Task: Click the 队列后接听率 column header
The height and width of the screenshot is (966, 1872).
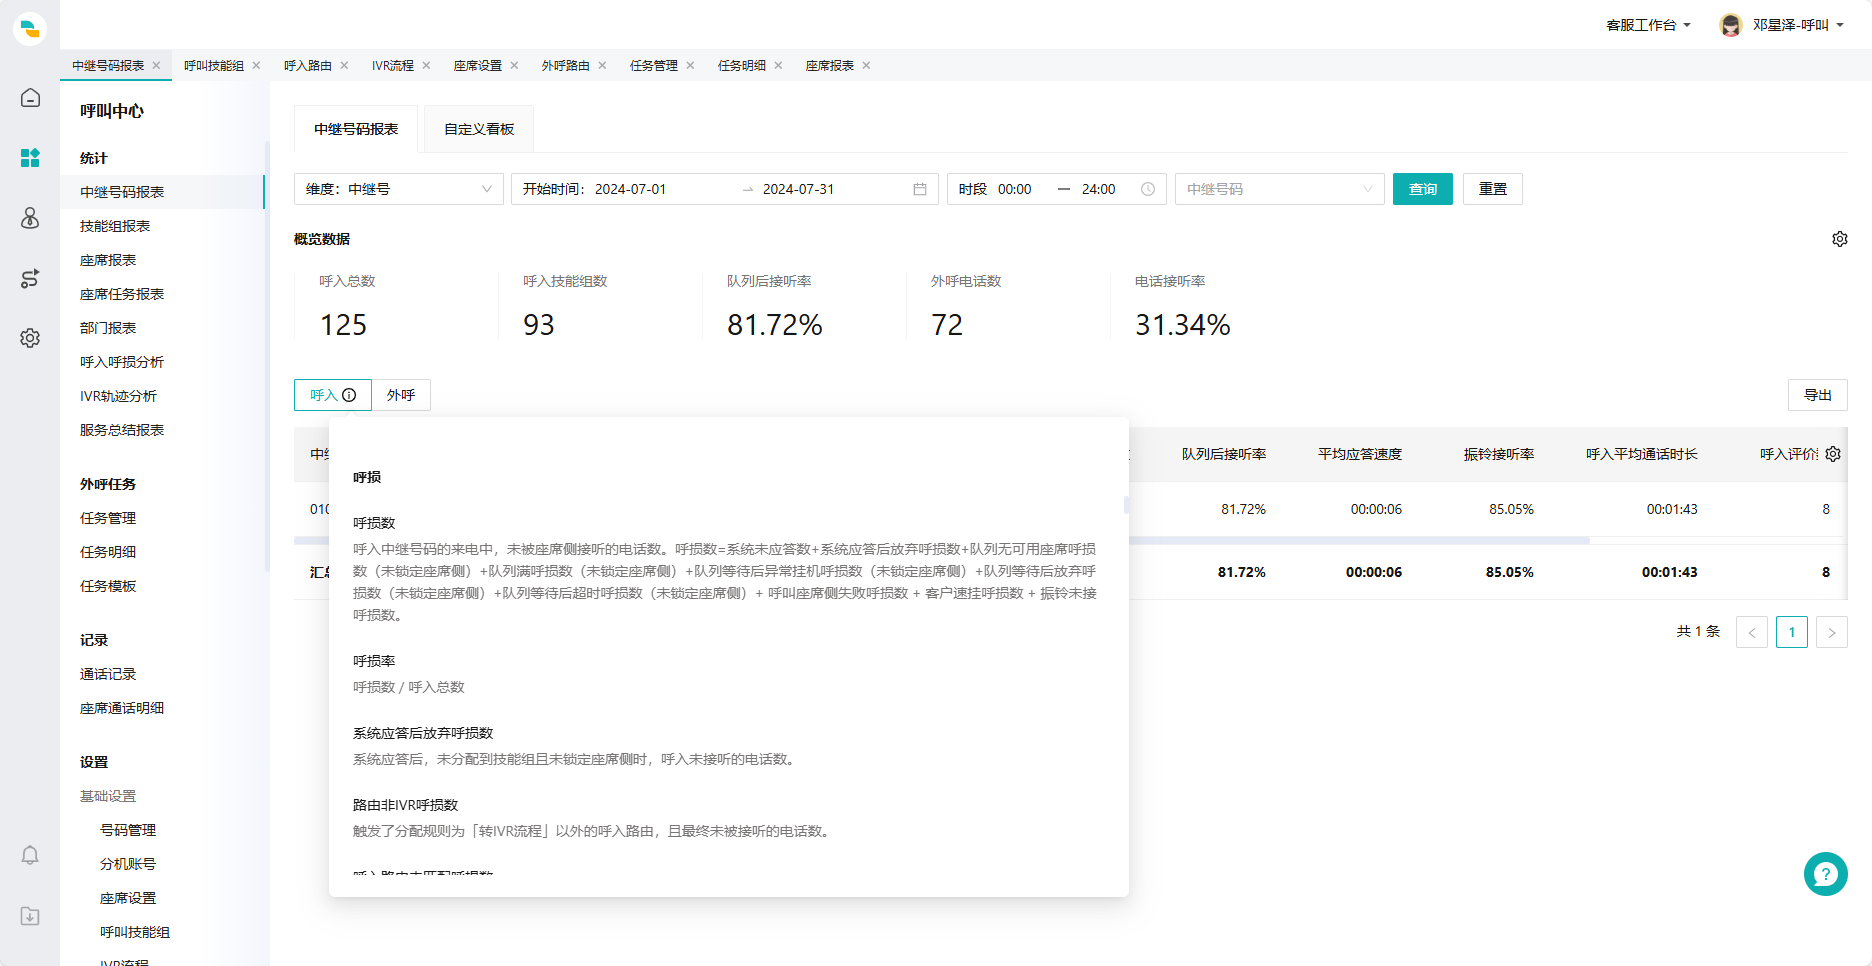Action: click(x=1224, y=454)
